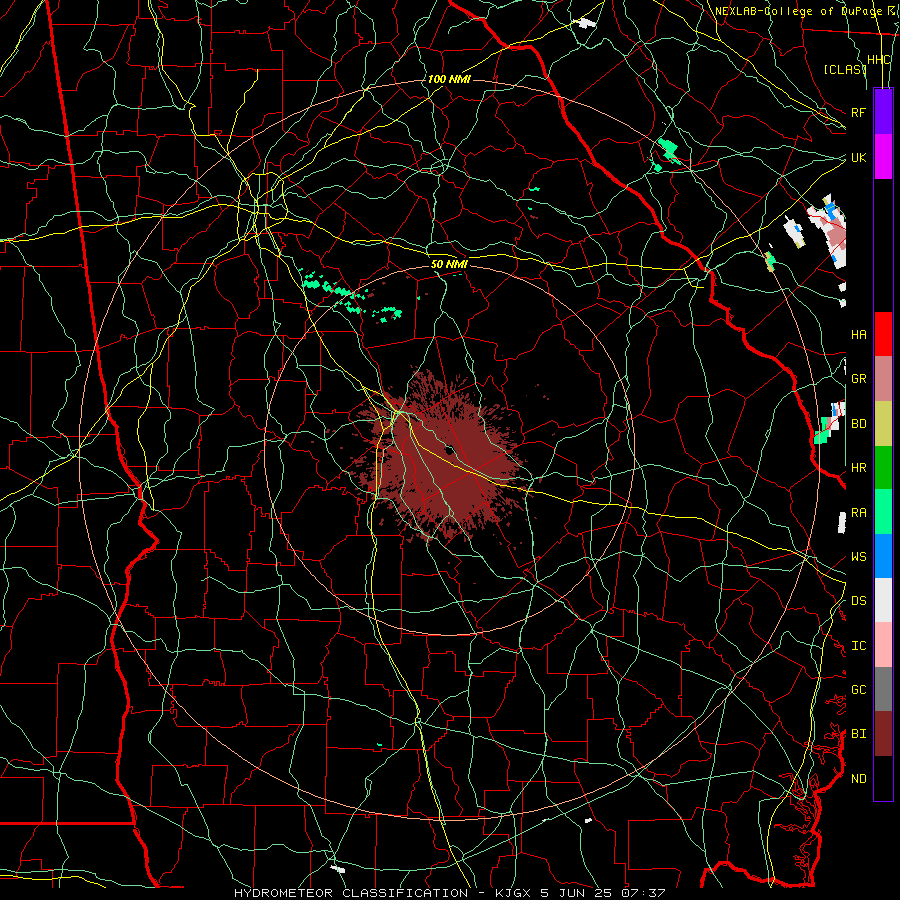
Task: Click the "HA" legend label
Action: [858, 334]
